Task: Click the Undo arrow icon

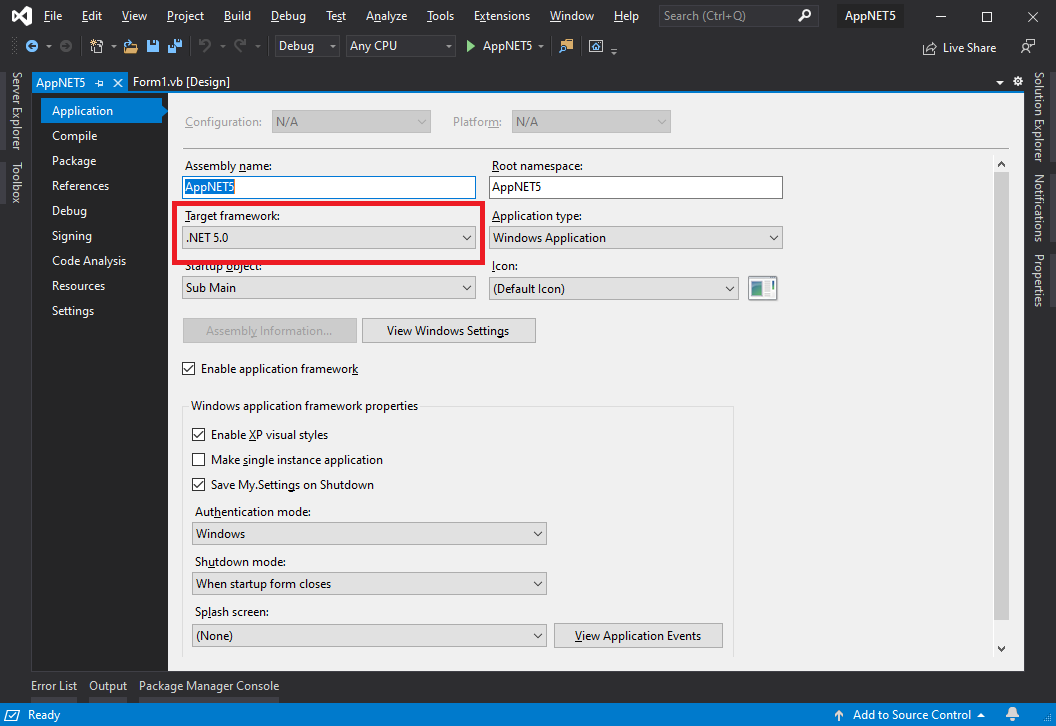Action: pyautogui.click(x=205, y=46)
